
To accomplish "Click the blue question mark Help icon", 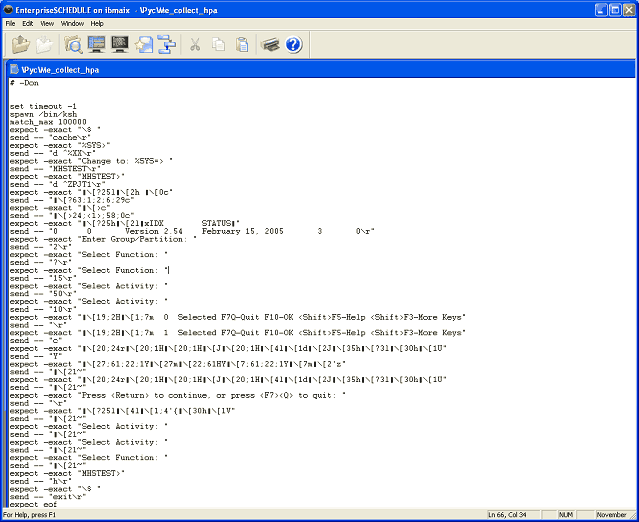I will 293,44.
